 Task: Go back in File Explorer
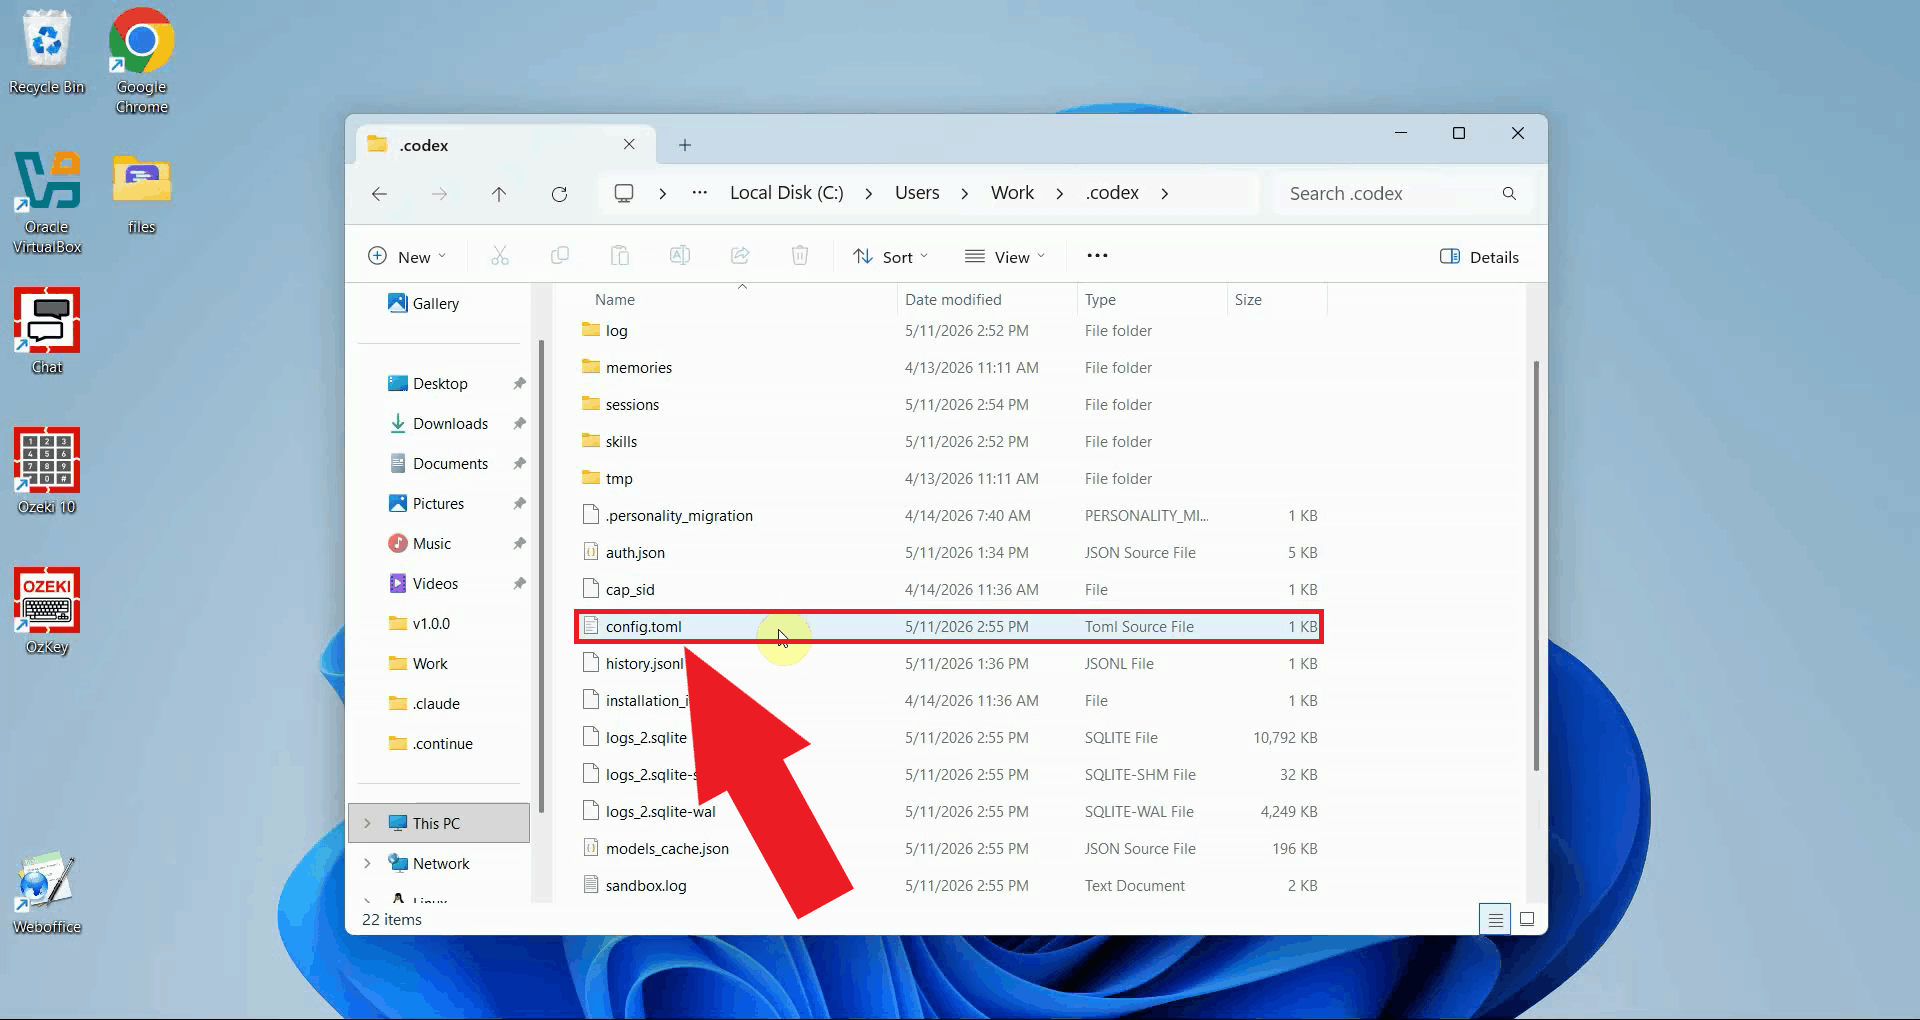pos(379,194)
